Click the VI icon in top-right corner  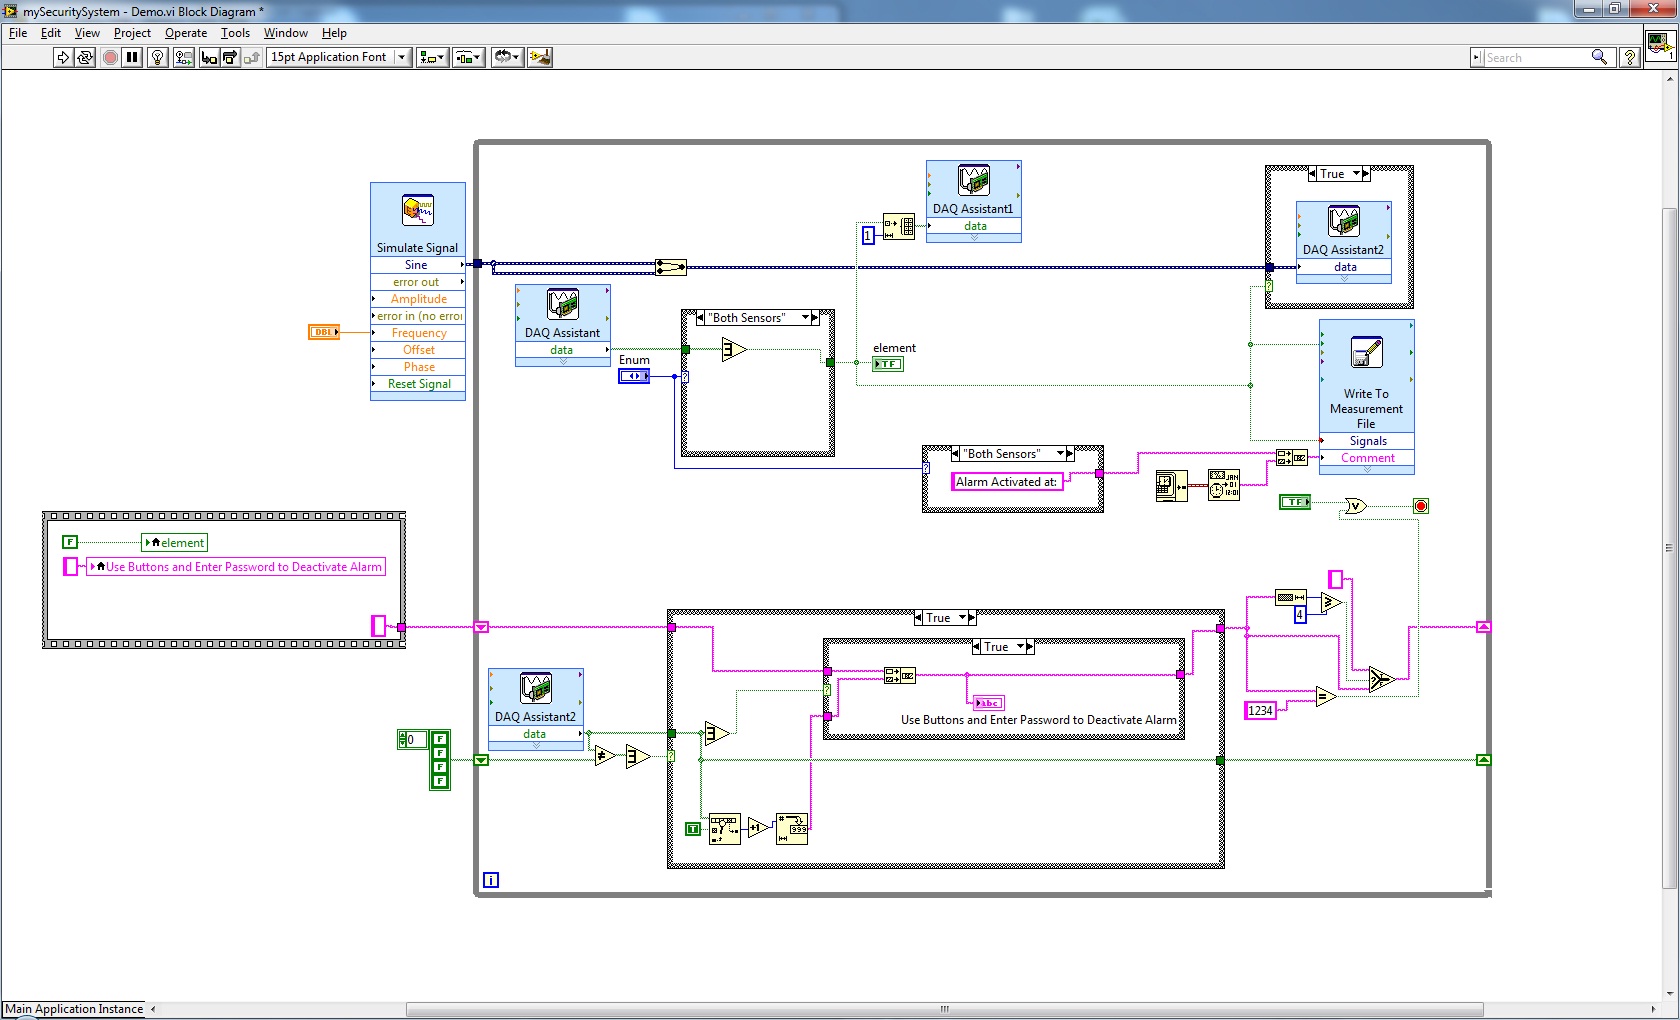coord(1661,45)
